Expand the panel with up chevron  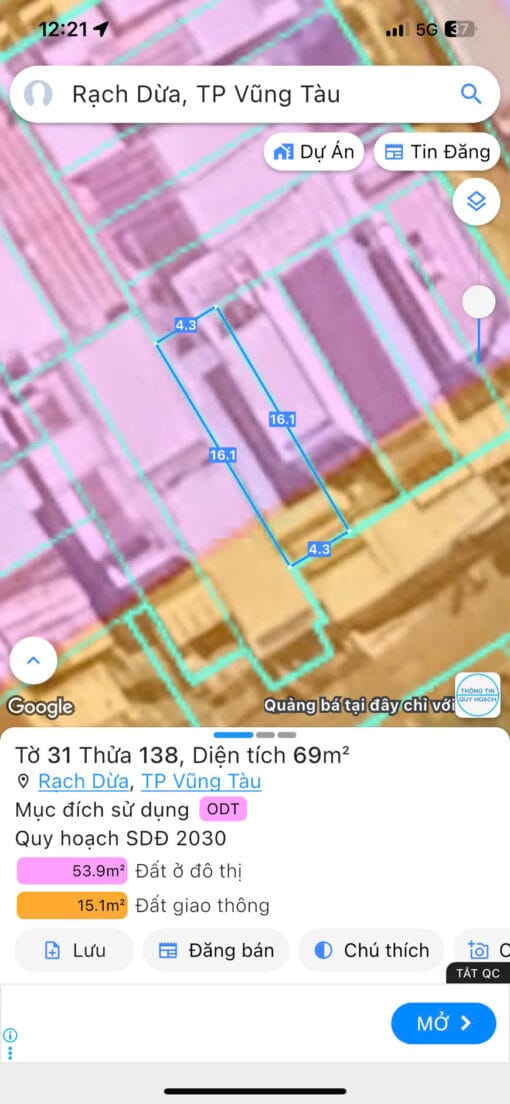click(x=33, y=660)
